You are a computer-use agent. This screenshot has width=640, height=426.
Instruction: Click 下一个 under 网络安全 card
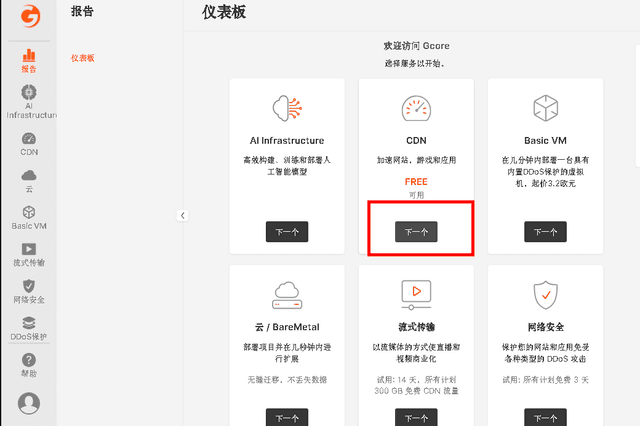(545, 417)
